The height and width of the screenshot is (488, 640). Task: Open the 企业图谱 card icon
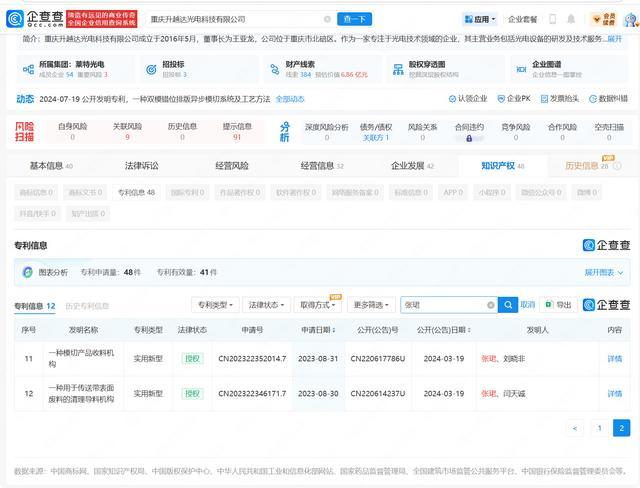(521, 69)
